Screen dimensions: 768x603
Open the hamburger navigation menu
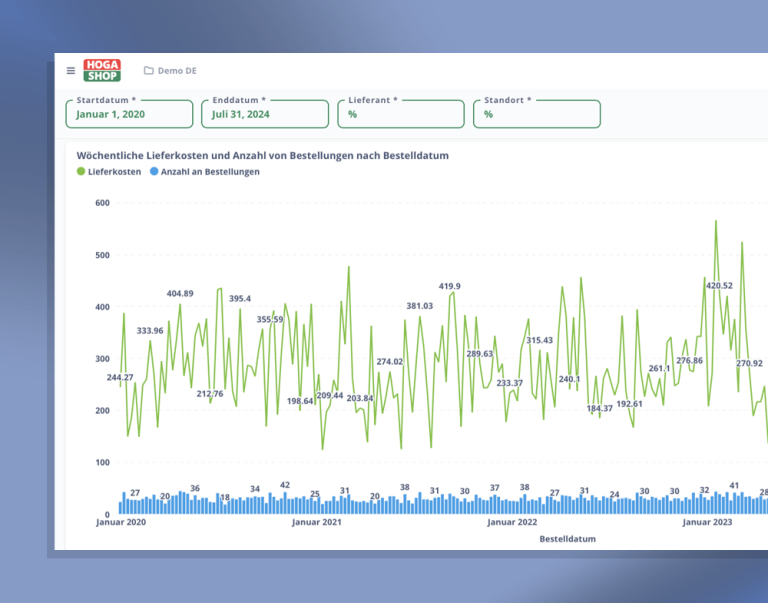pyautogui.click(x=71, y=71)
